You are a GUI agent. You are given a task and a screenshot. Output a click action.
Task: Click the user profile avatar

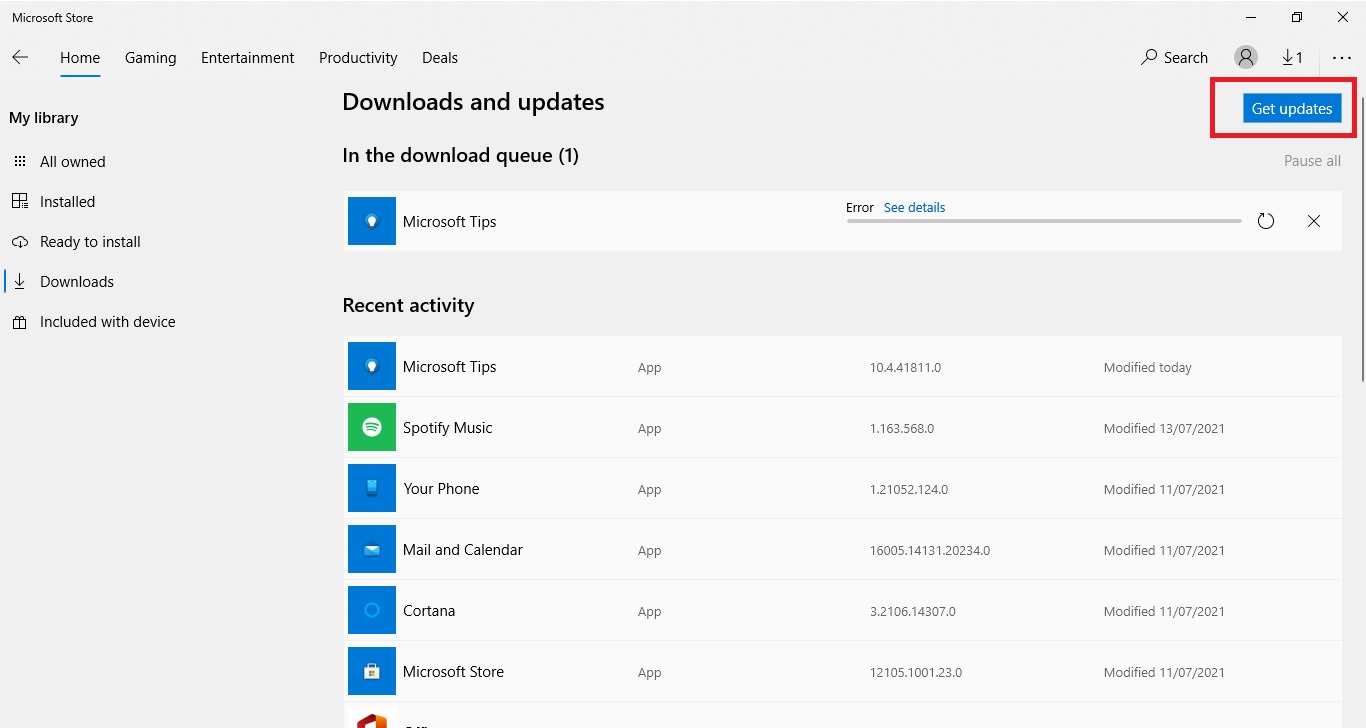click(x=1245, y=57)
